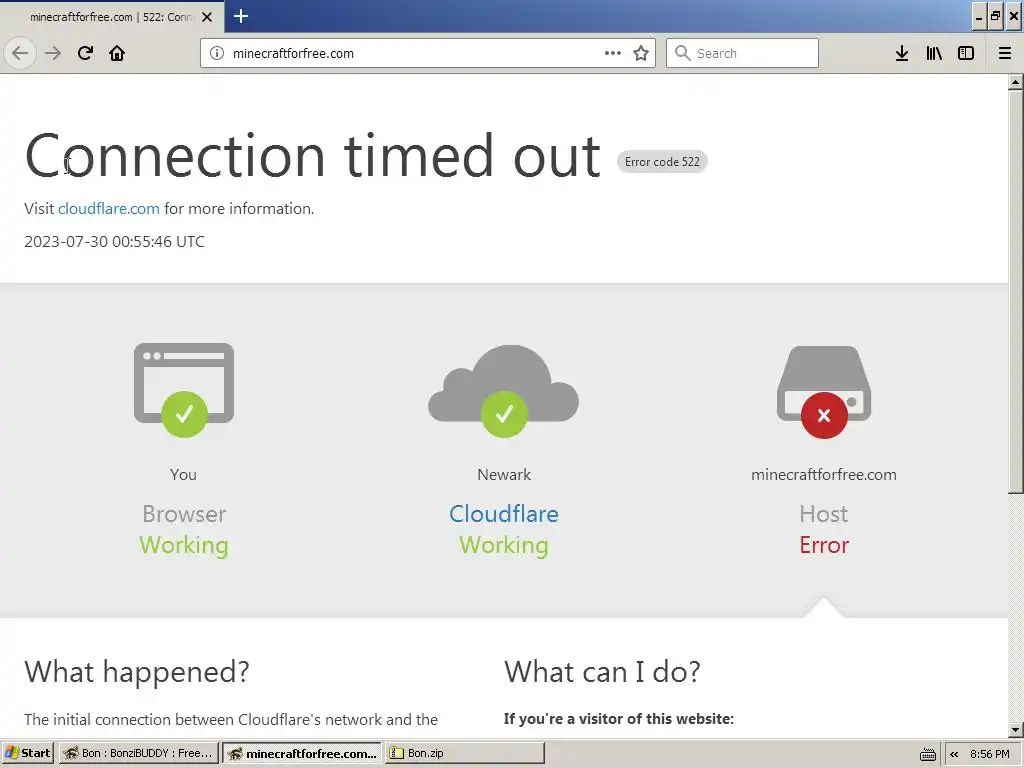1024x768 pixels.
Task: Open the Firefox hamburger menu
Action: (x=1005, y=53)
